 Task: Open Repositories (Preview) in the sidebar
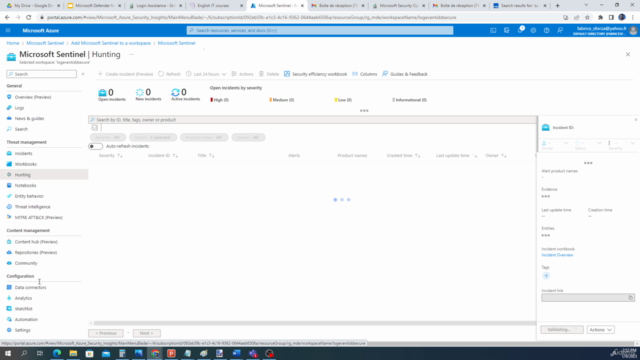coord(36,252)
